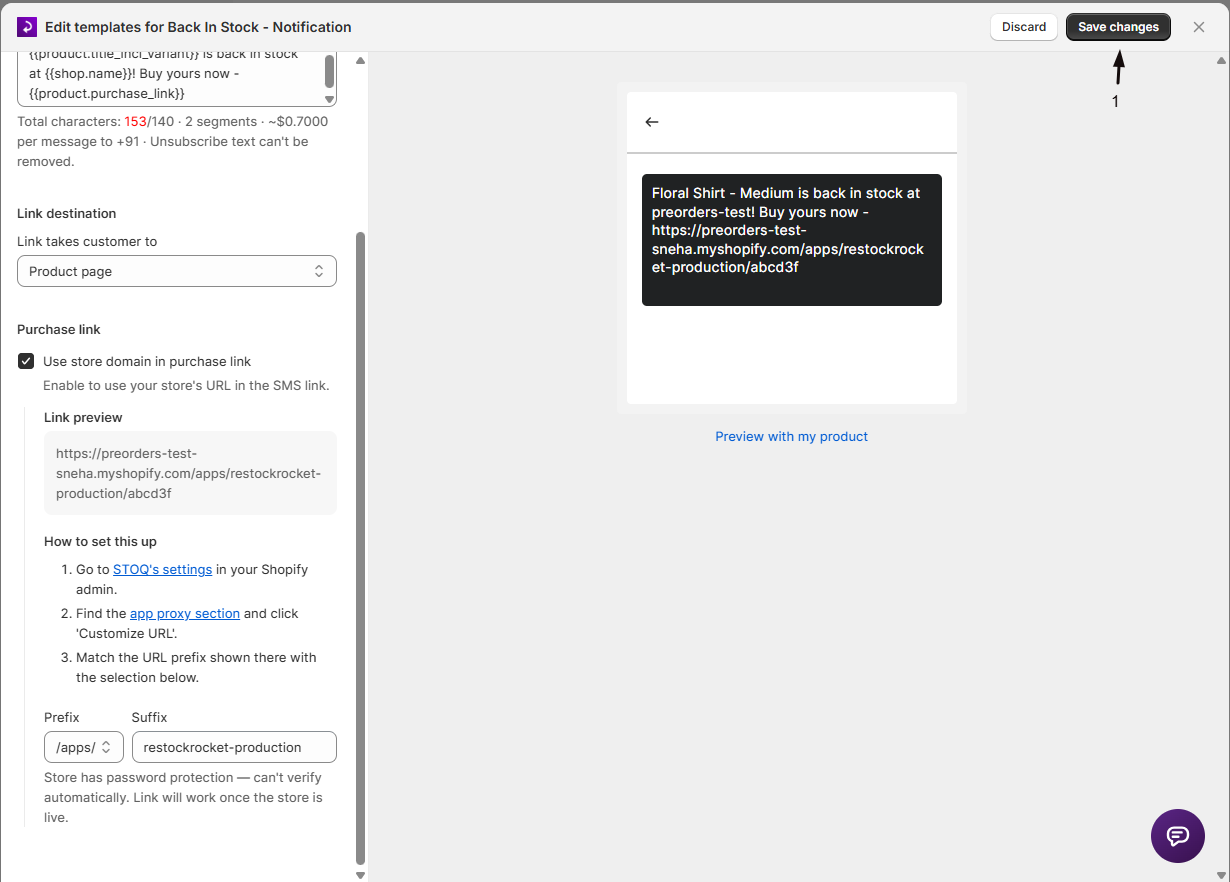The height and width of the screenshot is (882, 1230).
Task: Click the left panel scrollbar thumb
Action: (x=361, y=548)
